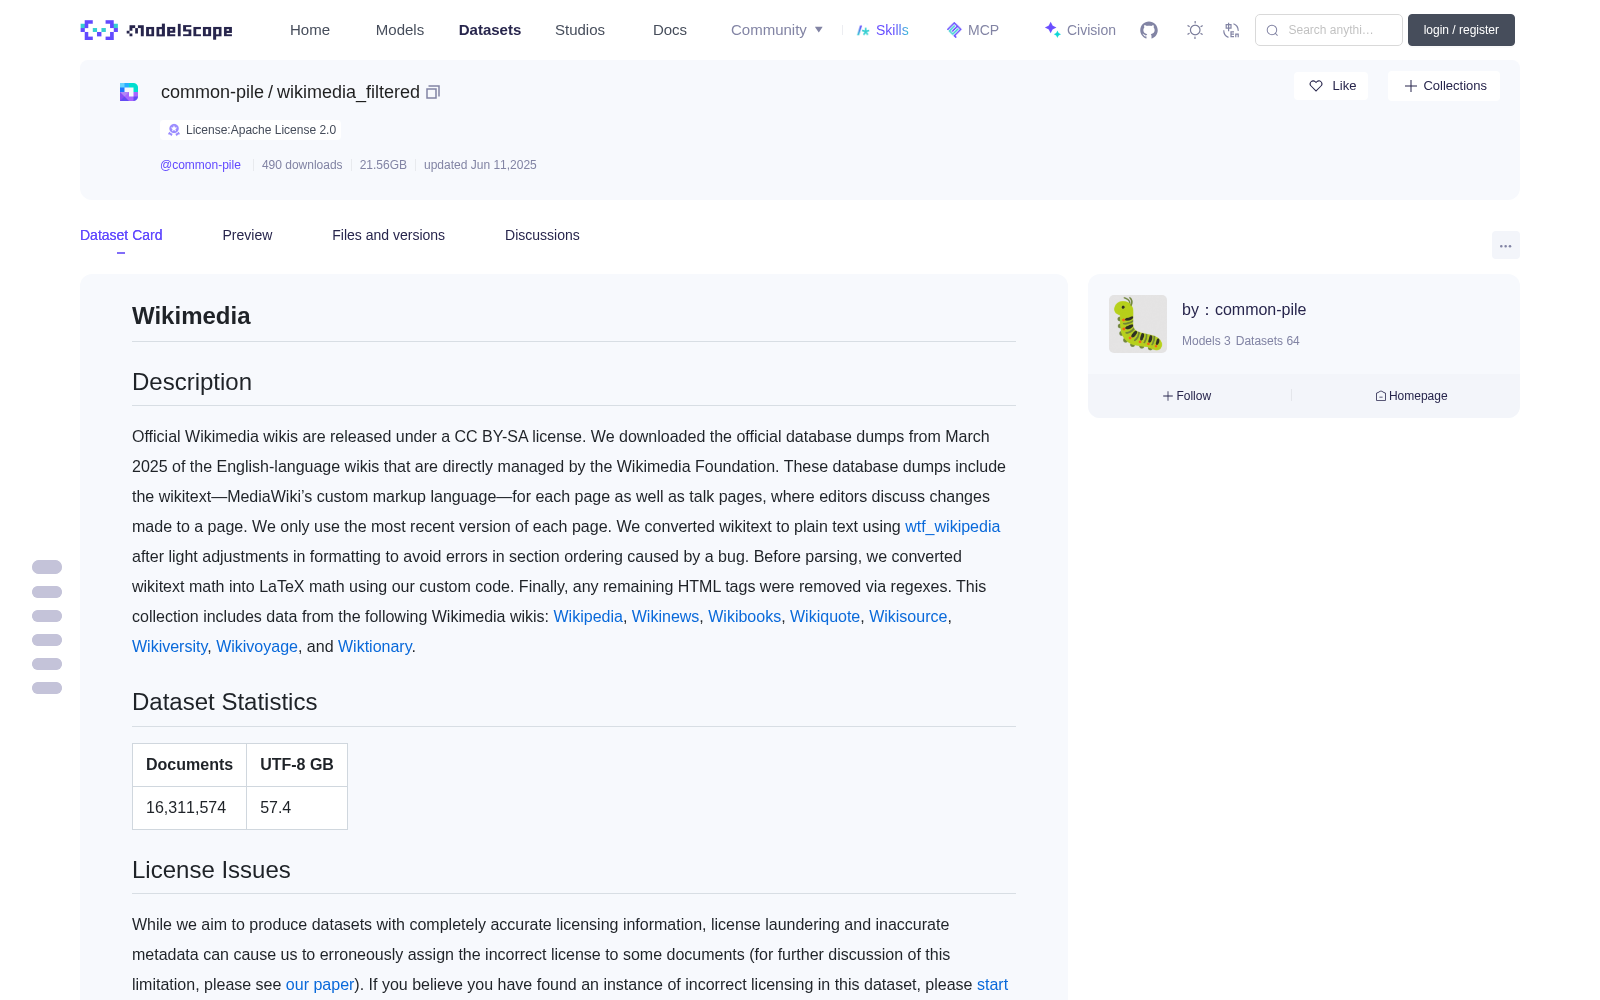Open the Wikibooks link
Viewport: 1600px width, 1000px height.
tap(744, 617)
